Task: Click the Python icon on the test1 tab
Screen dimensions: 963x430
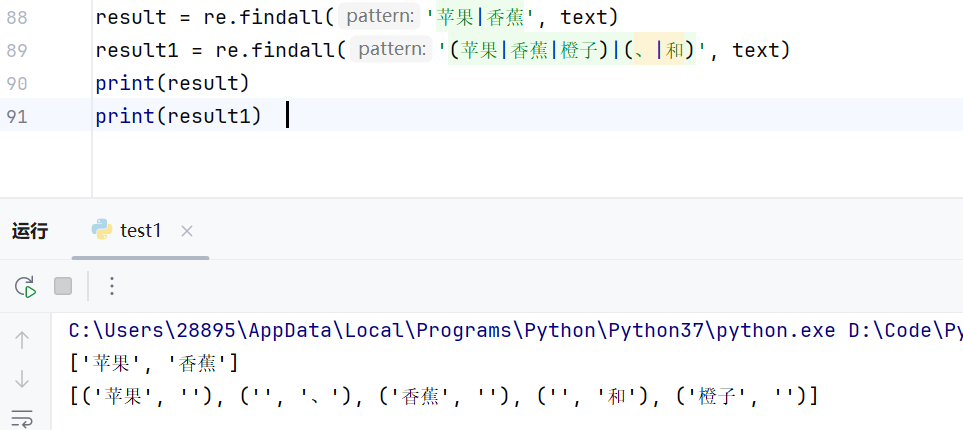Action: 102,230
